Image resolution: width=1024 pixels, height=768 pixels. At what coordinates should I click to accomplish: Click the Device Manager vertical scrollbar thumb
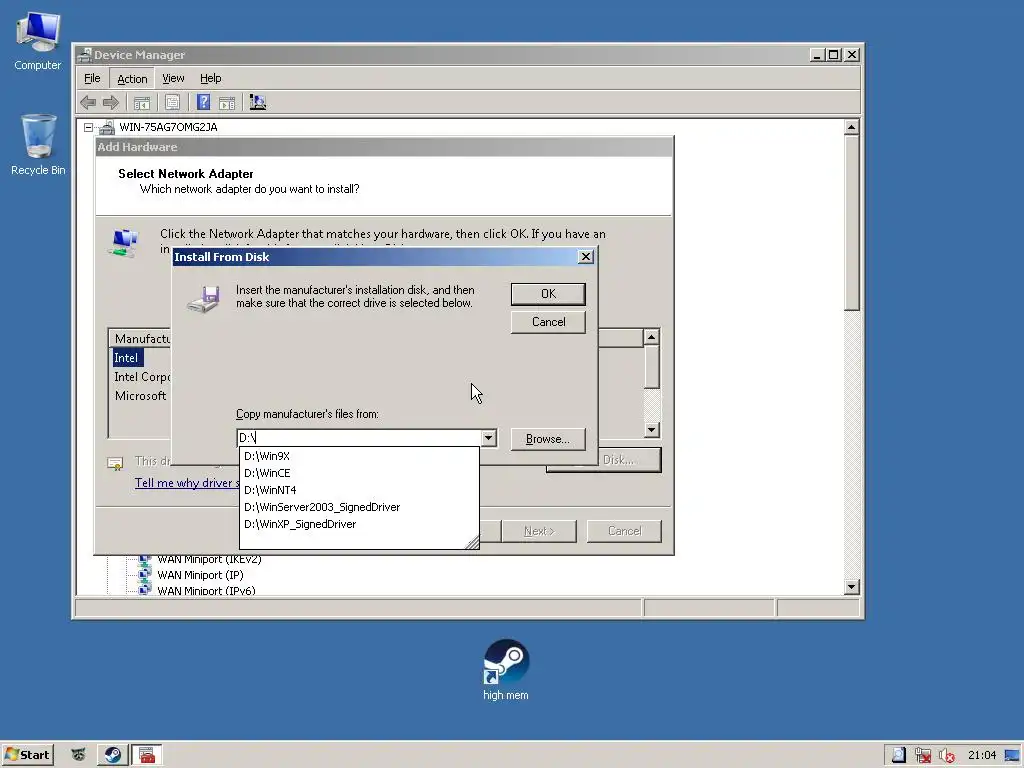[851, 223]
